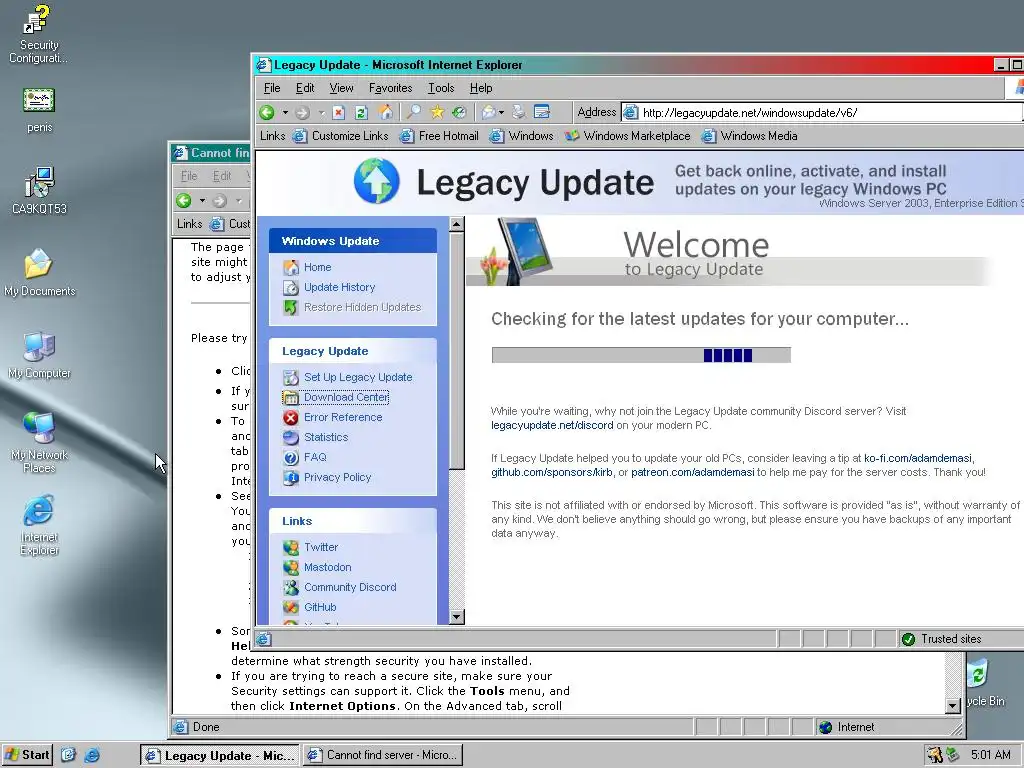Screen dimensions: 1024x768
Task: Click the Free Hotmail links bar shortcut
Action: coord(440,136)
